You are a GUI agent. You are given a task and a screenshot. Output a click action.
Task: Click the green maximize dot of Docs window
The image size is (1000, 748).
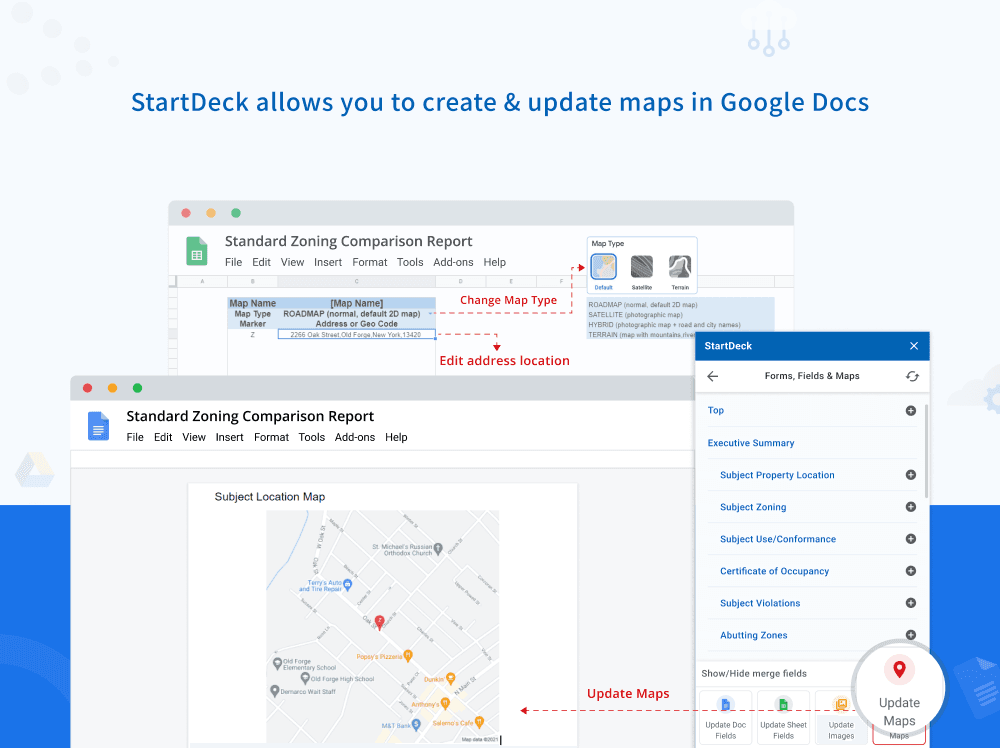coord(137,388)
